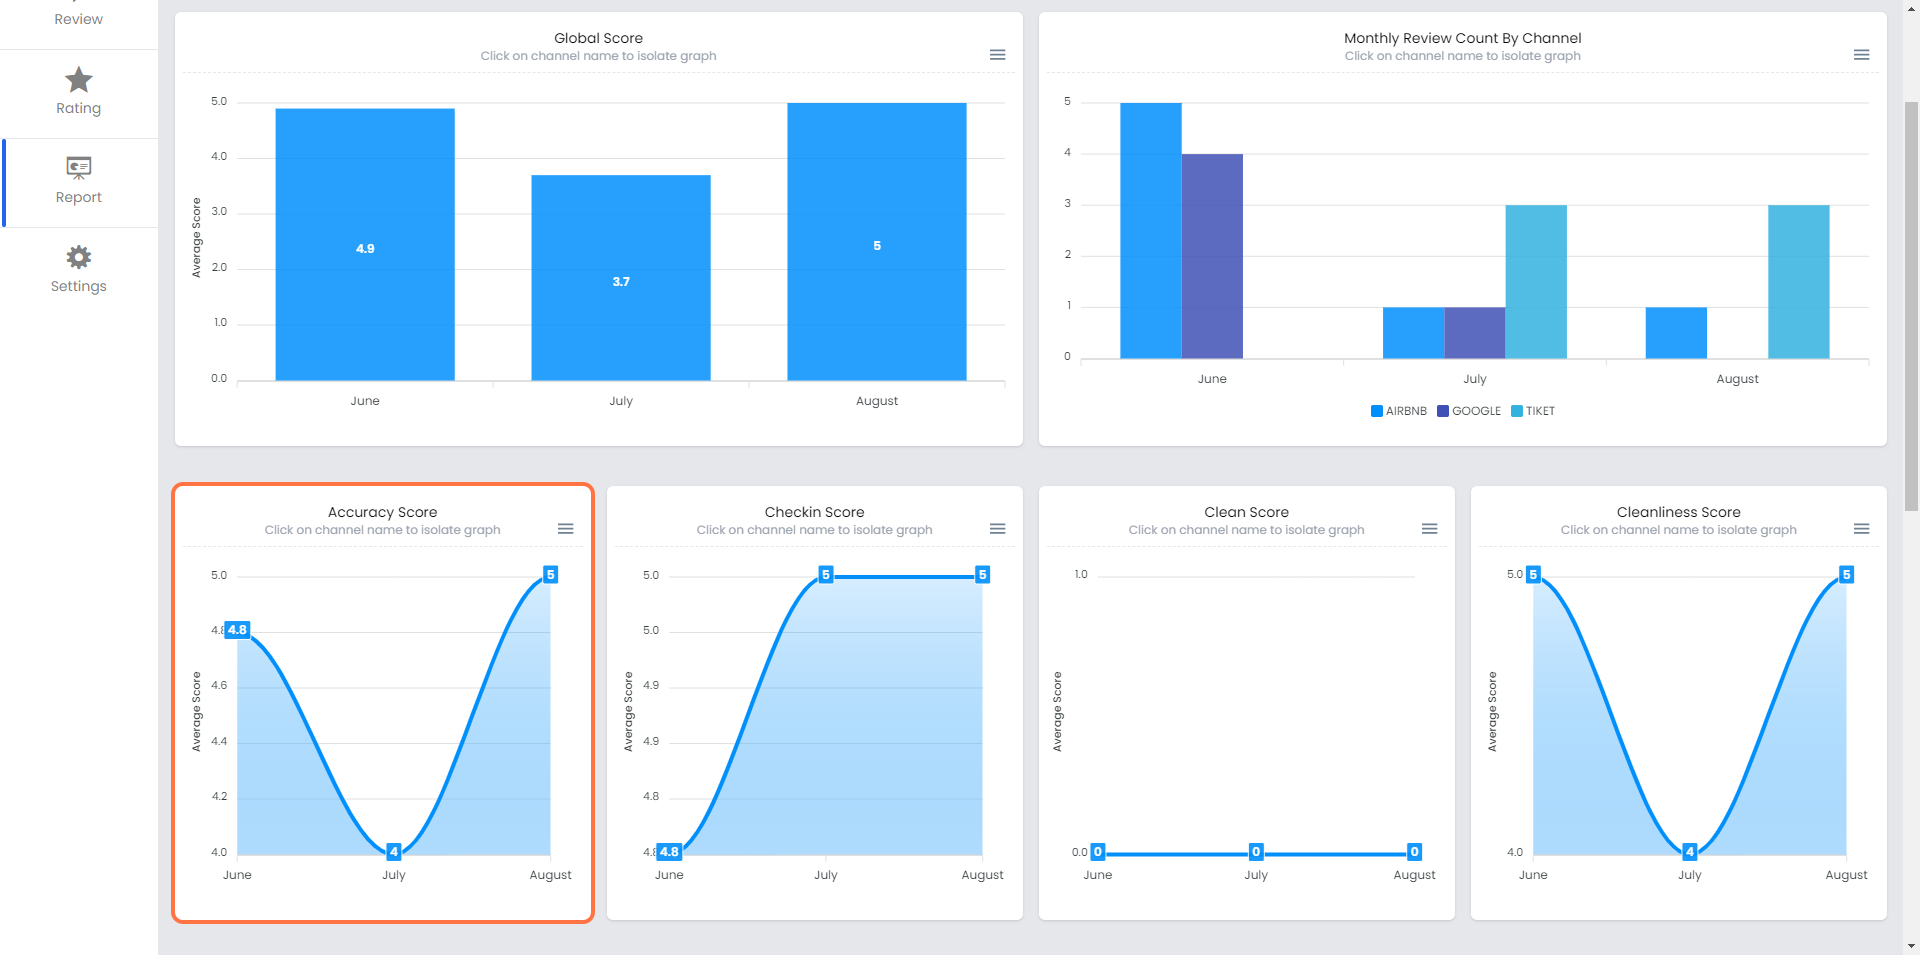The image size is (1920, 955).
Task: Click the Clean Score chart title
Action: (1246, 512)
